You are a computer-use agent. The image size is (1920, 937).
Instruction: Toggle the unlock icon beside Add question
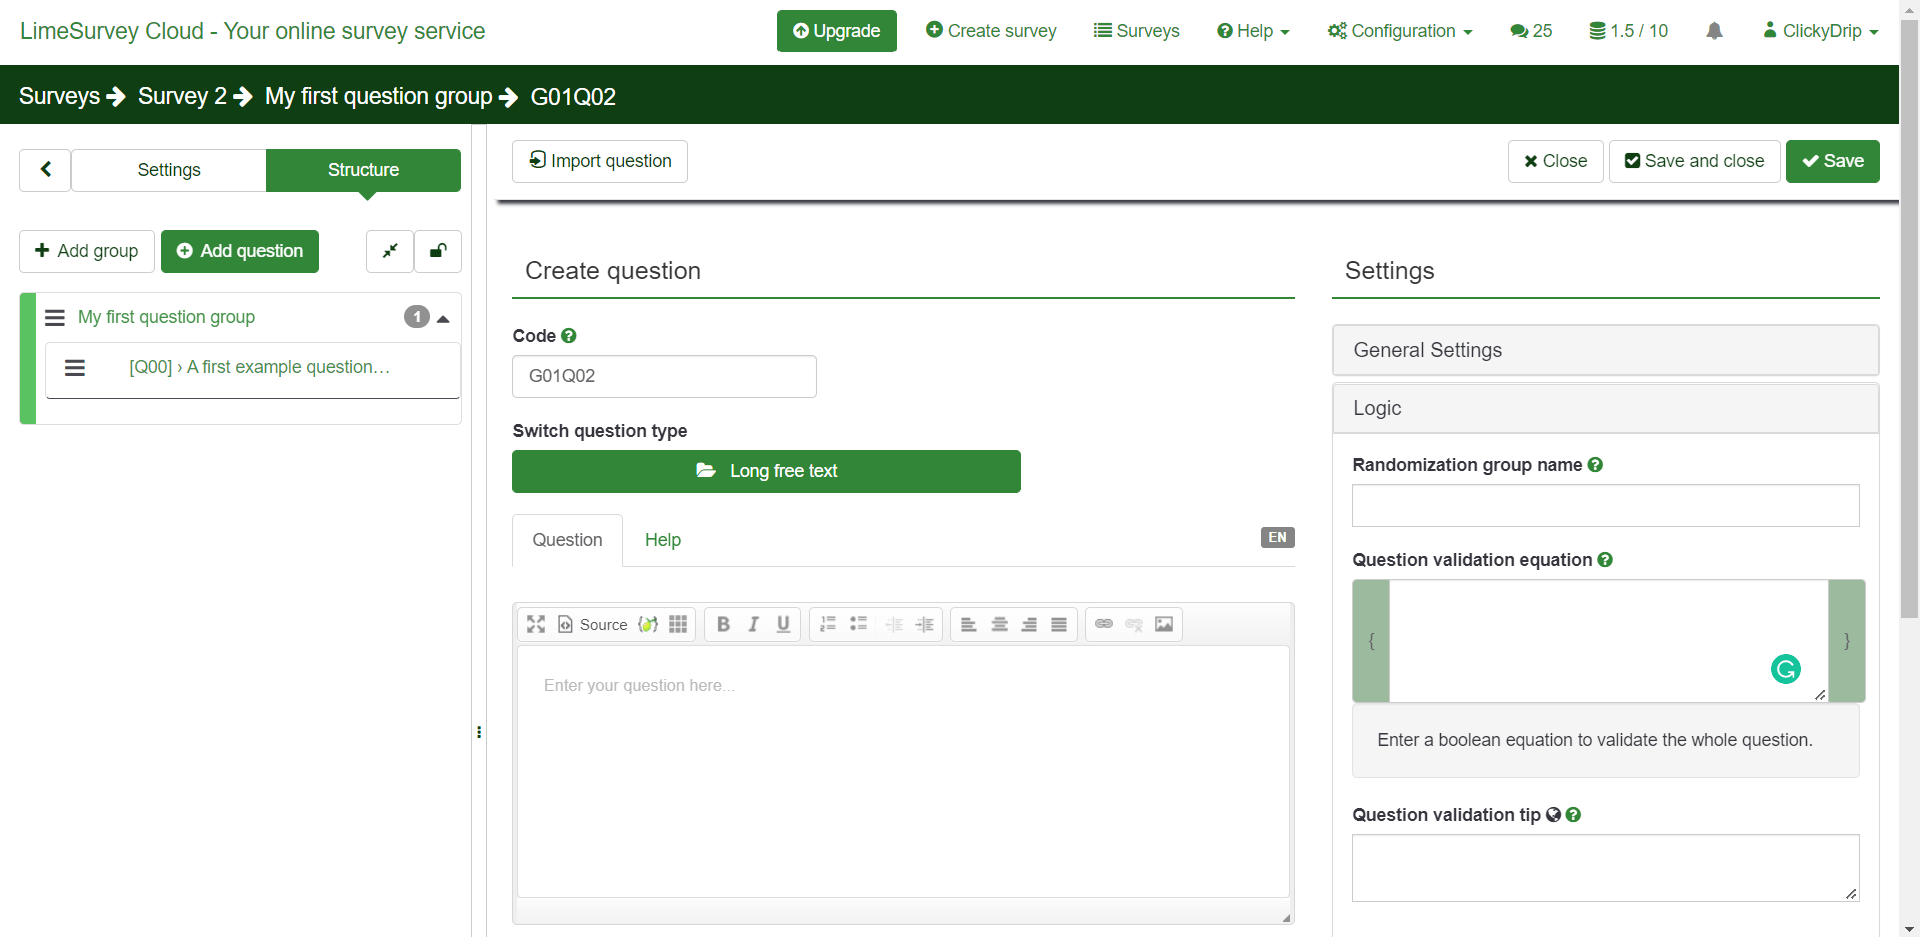pyautogui.click(x=438, y=251)
